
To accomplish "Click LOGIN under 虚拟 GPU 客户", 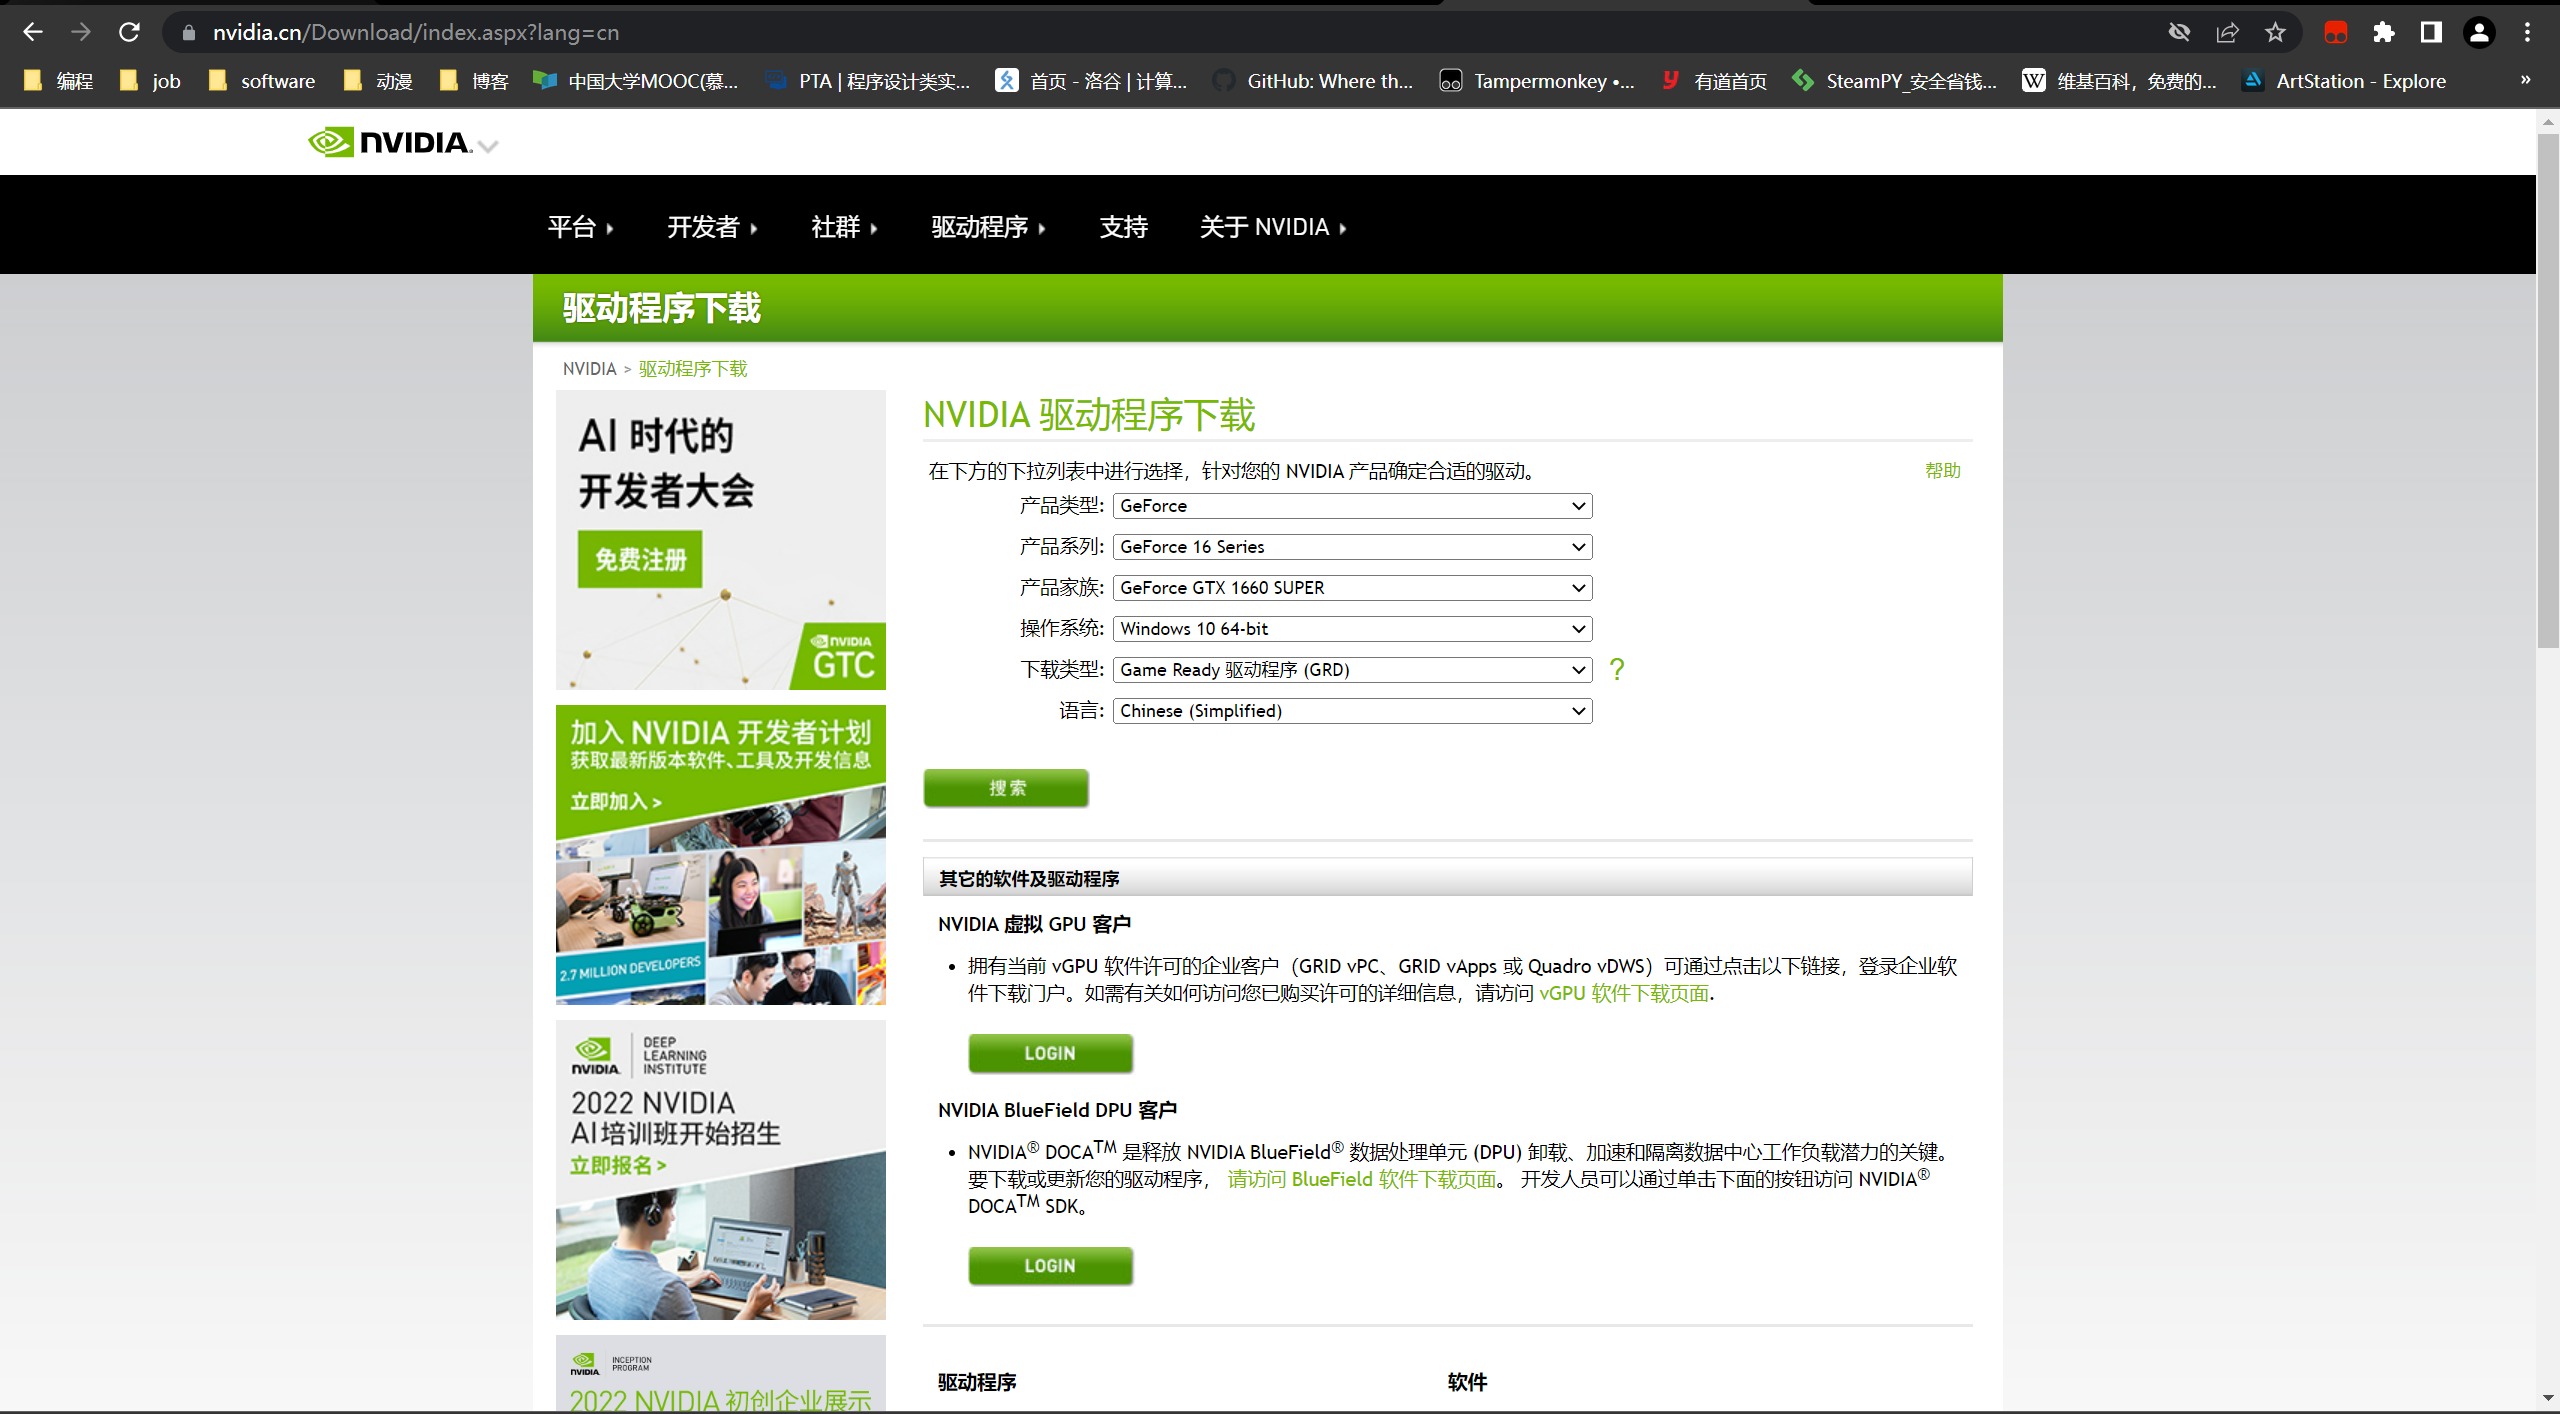I will [1050, 1053].
